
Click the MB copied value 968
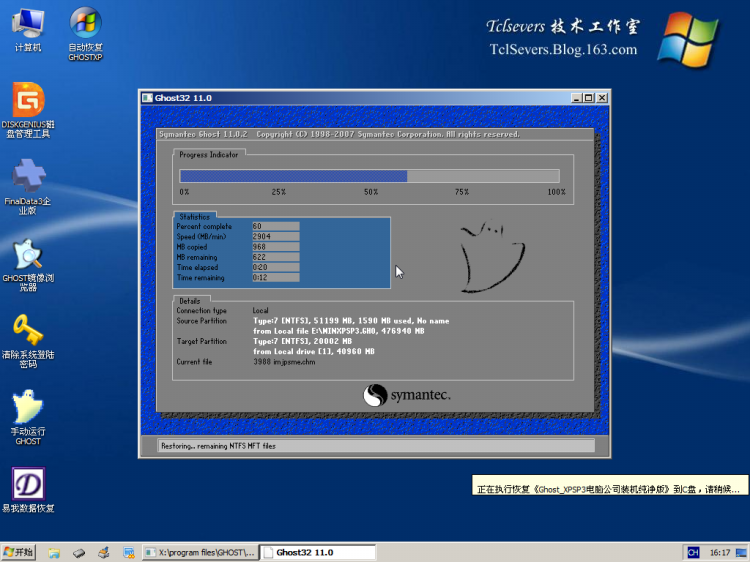[276, 247]
